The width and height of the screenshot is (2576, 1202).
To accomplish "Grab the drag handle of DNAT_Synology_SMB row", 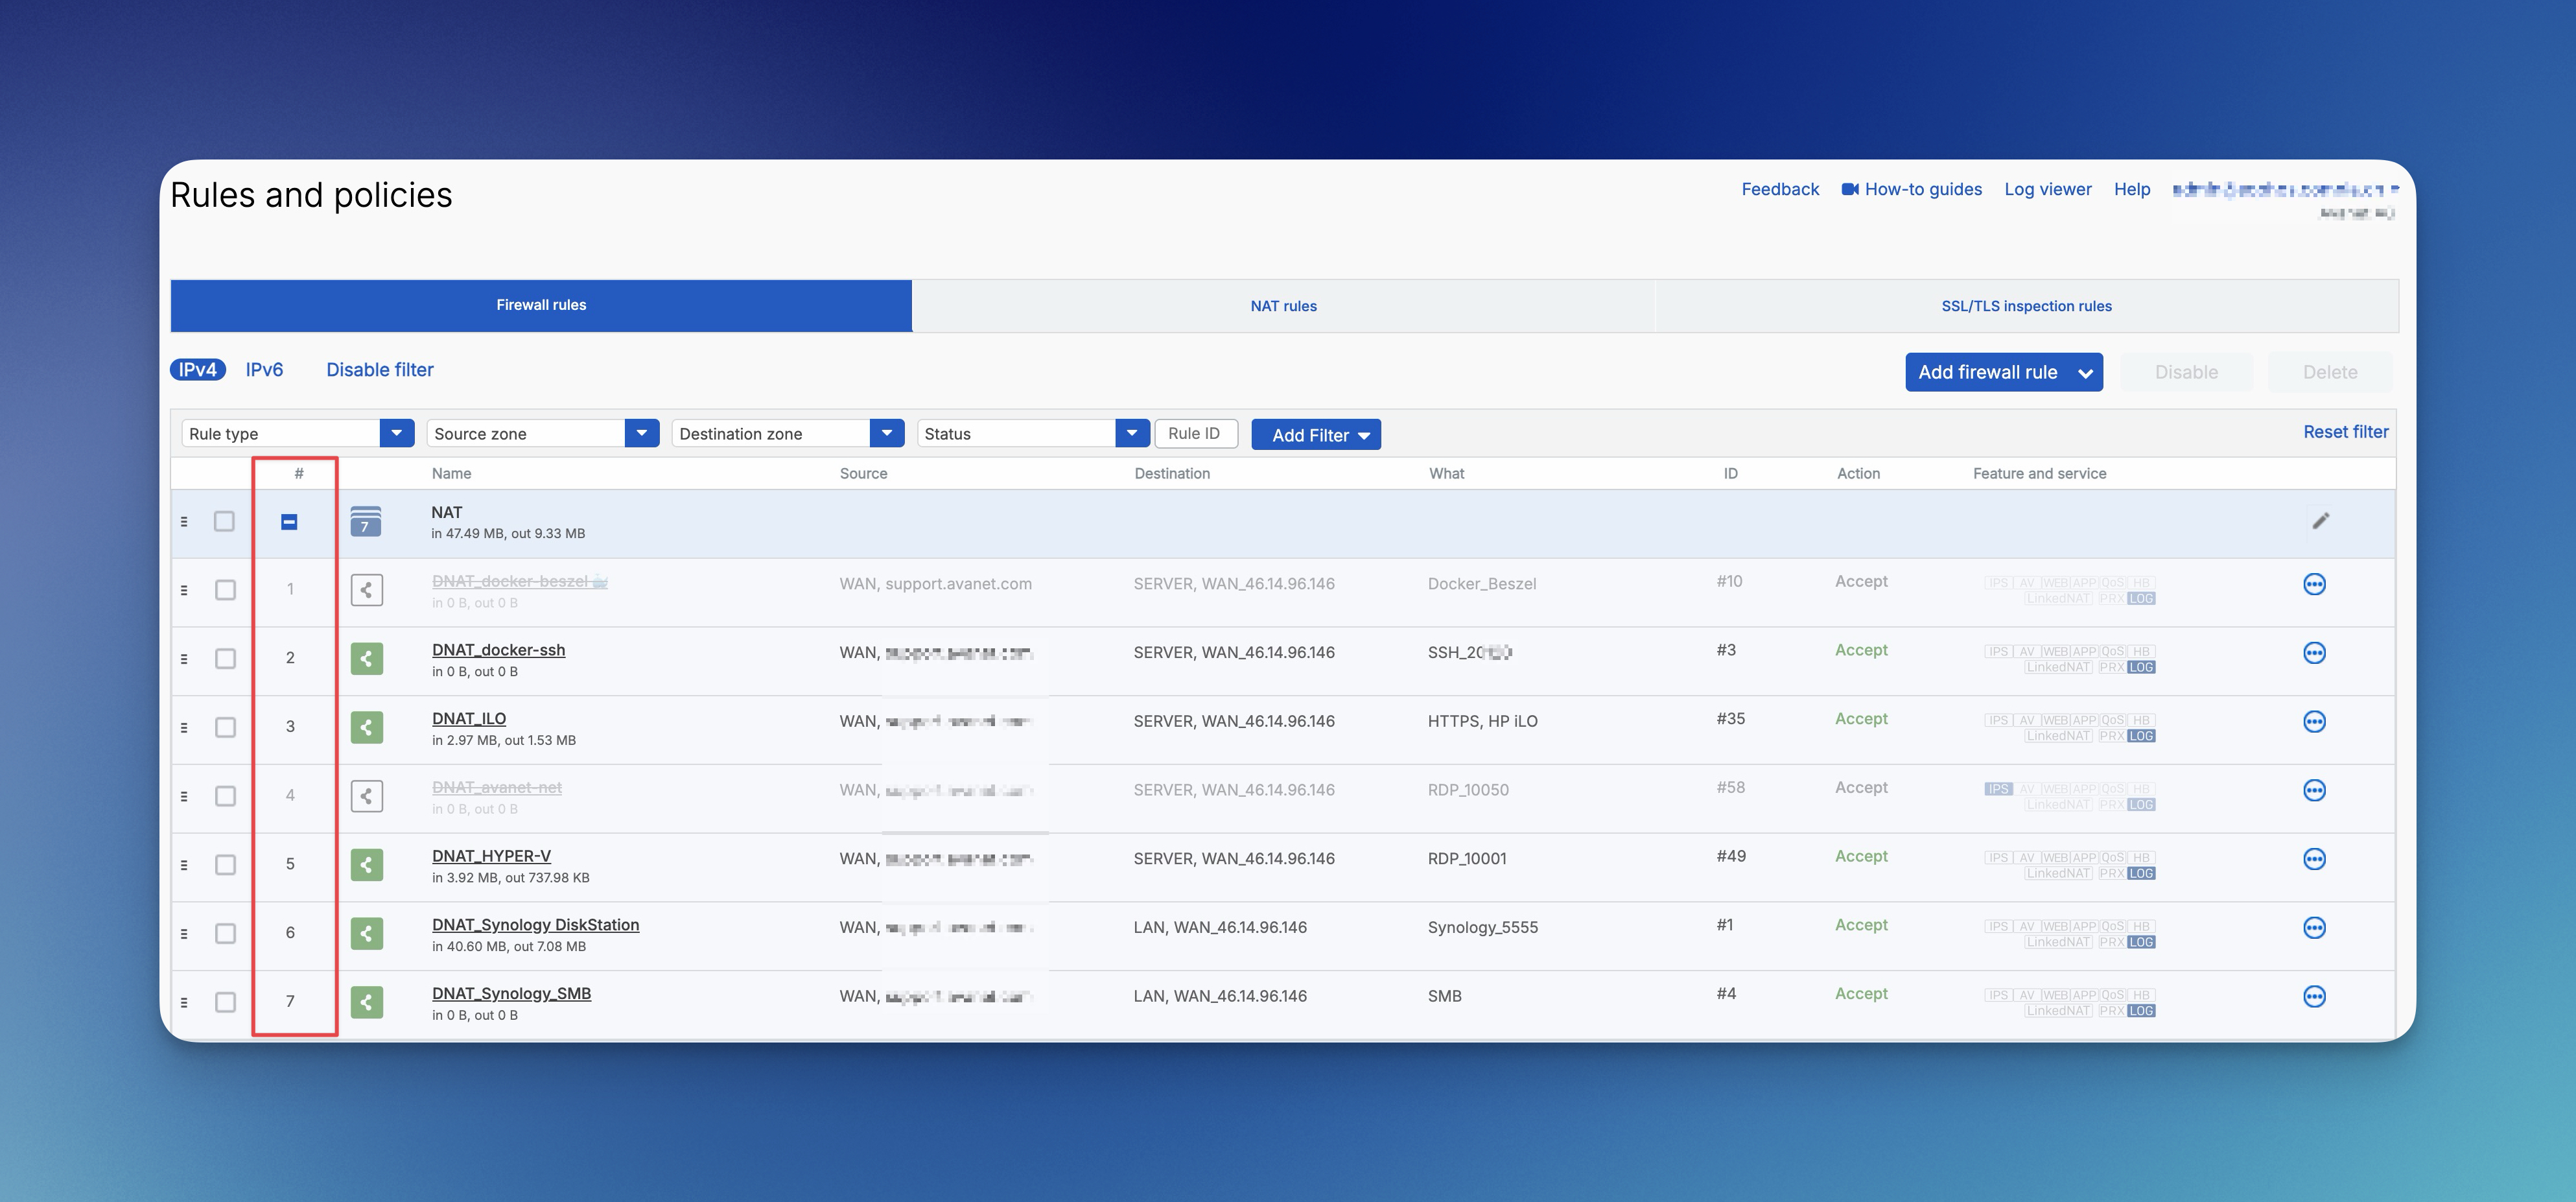I will (x=184, y=1002).
